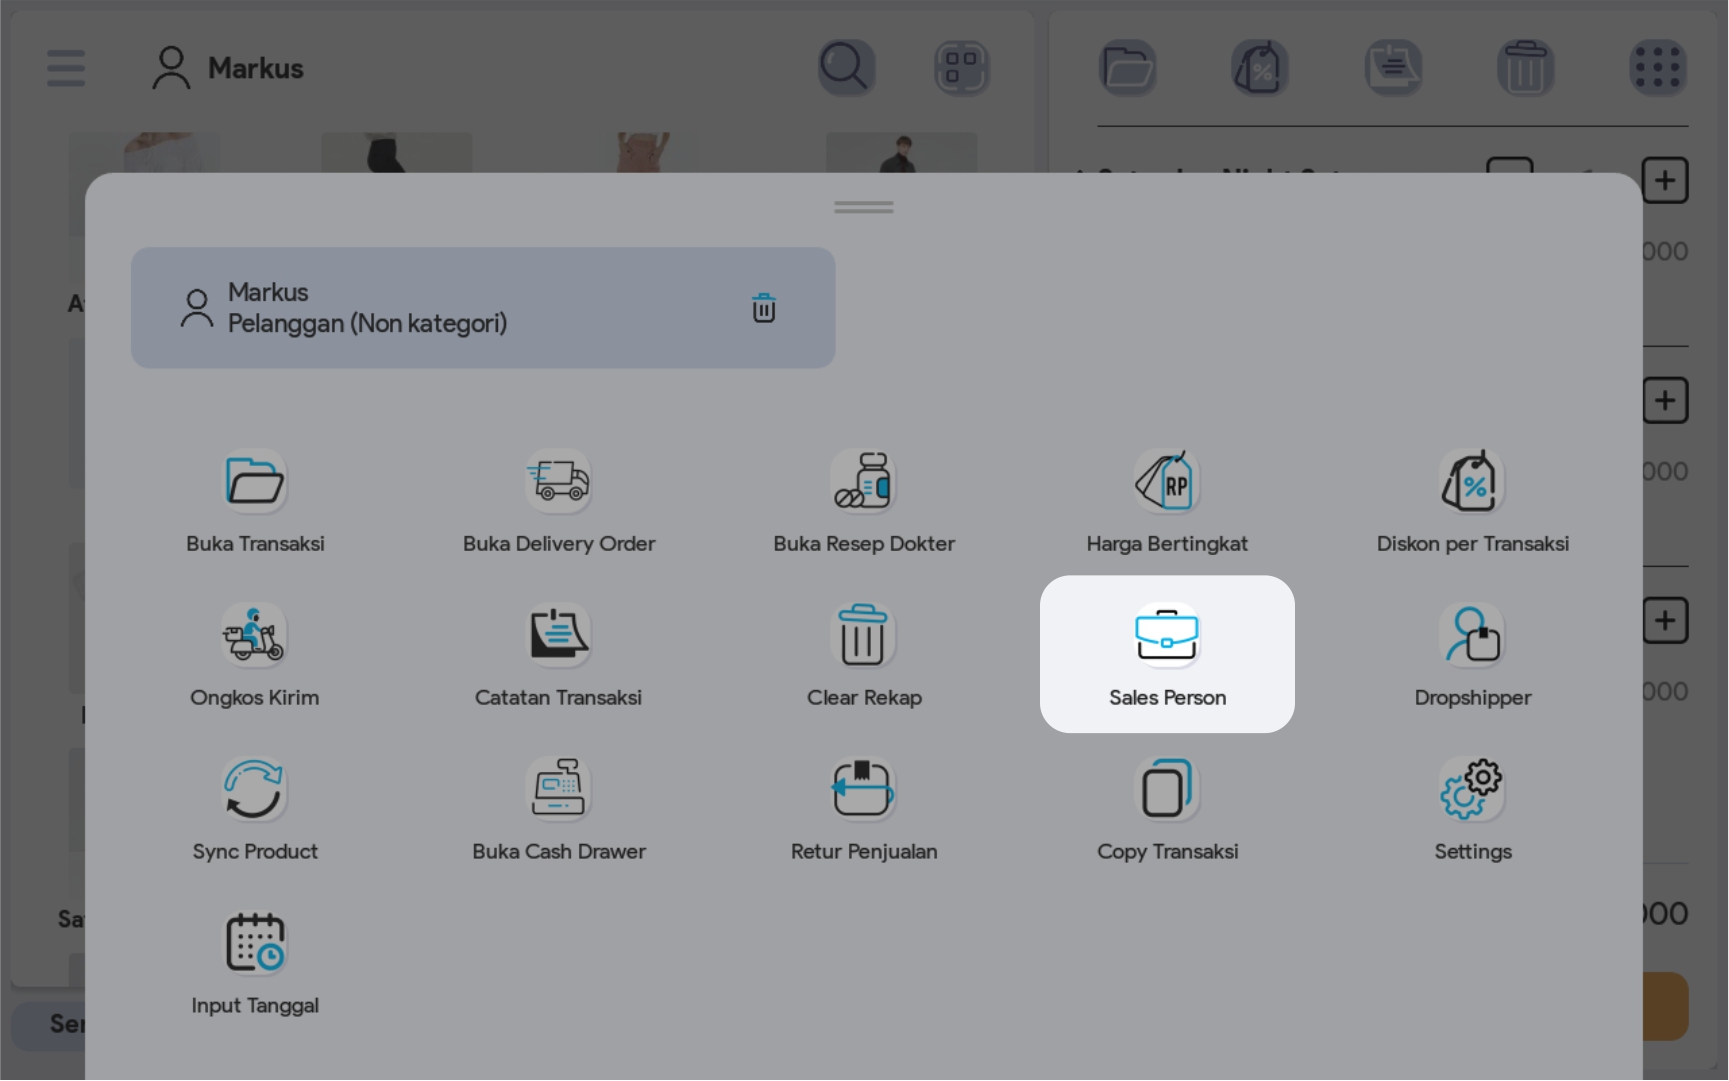
Task: Open the Buka Transaksi folder icon
Action: tap(255, 482)
